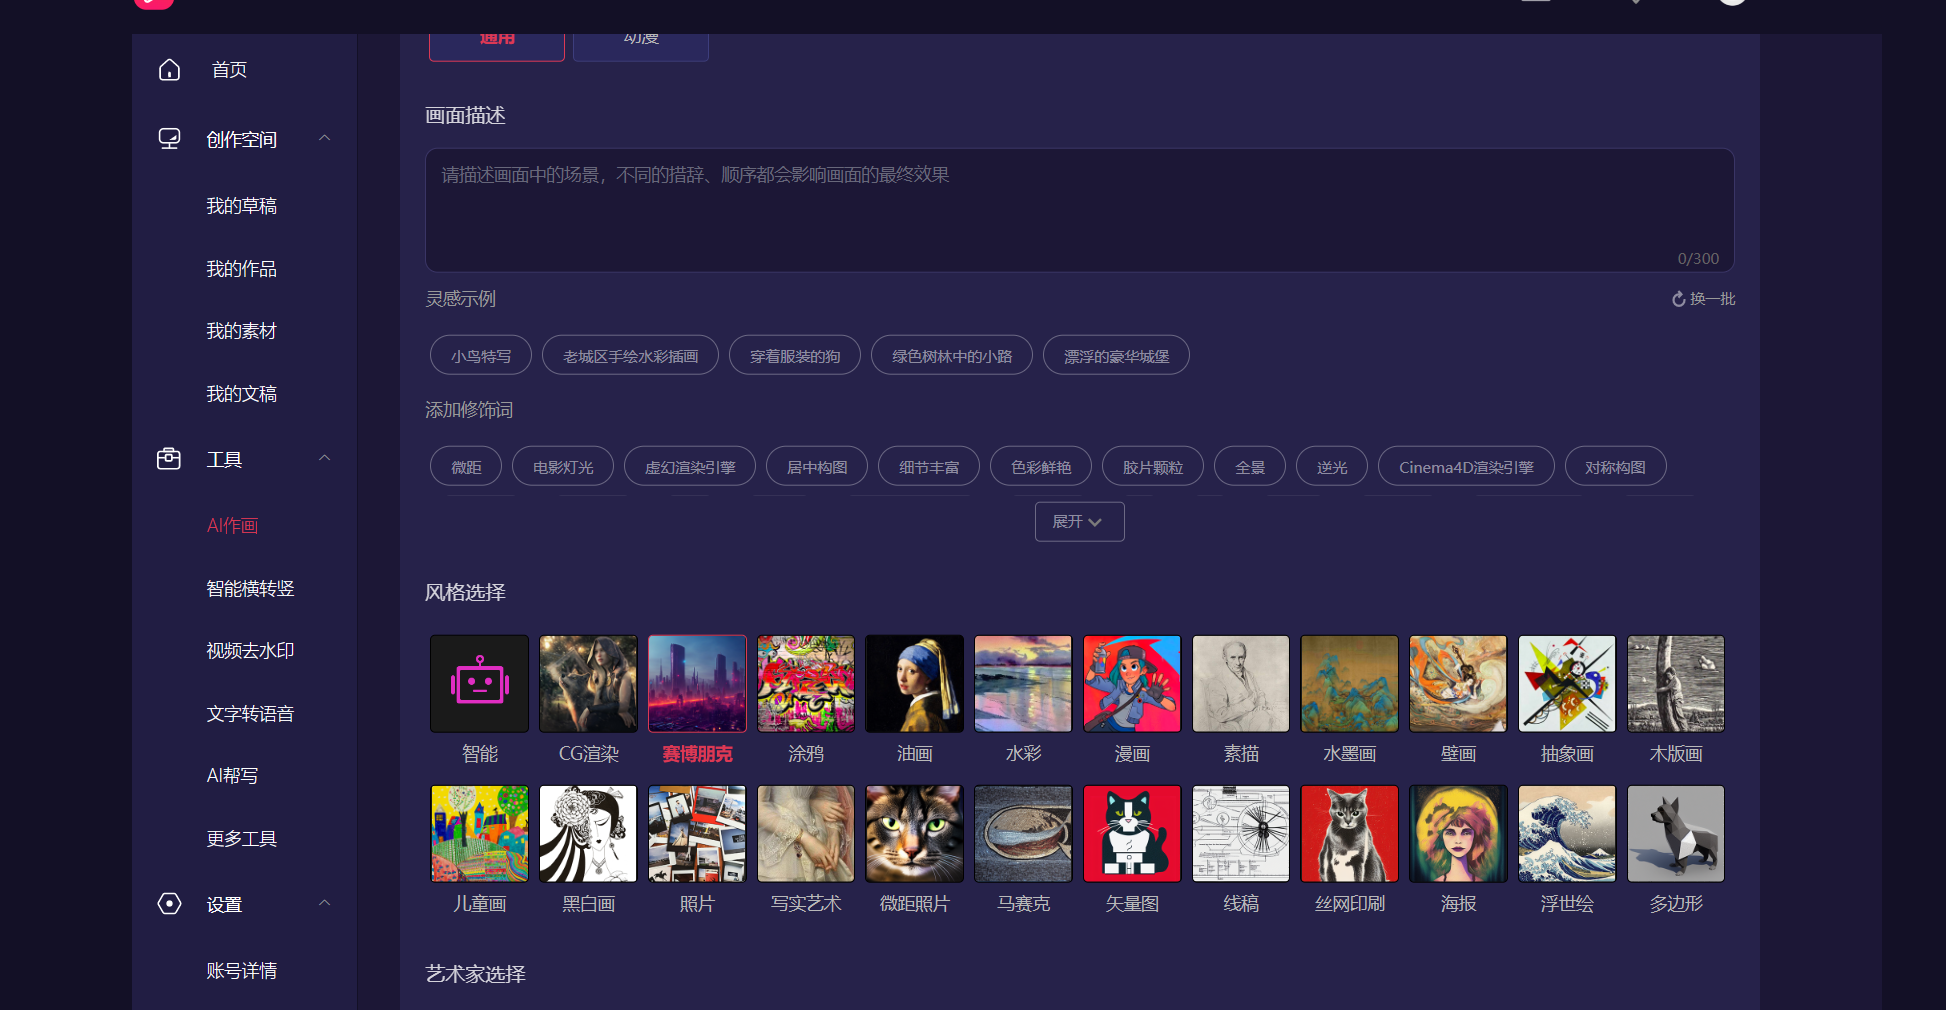This screenshot has width=1946, height=1010.
Task: Click the 漂浮的豪华城堡 example chip
Action: coord(1116,356)
